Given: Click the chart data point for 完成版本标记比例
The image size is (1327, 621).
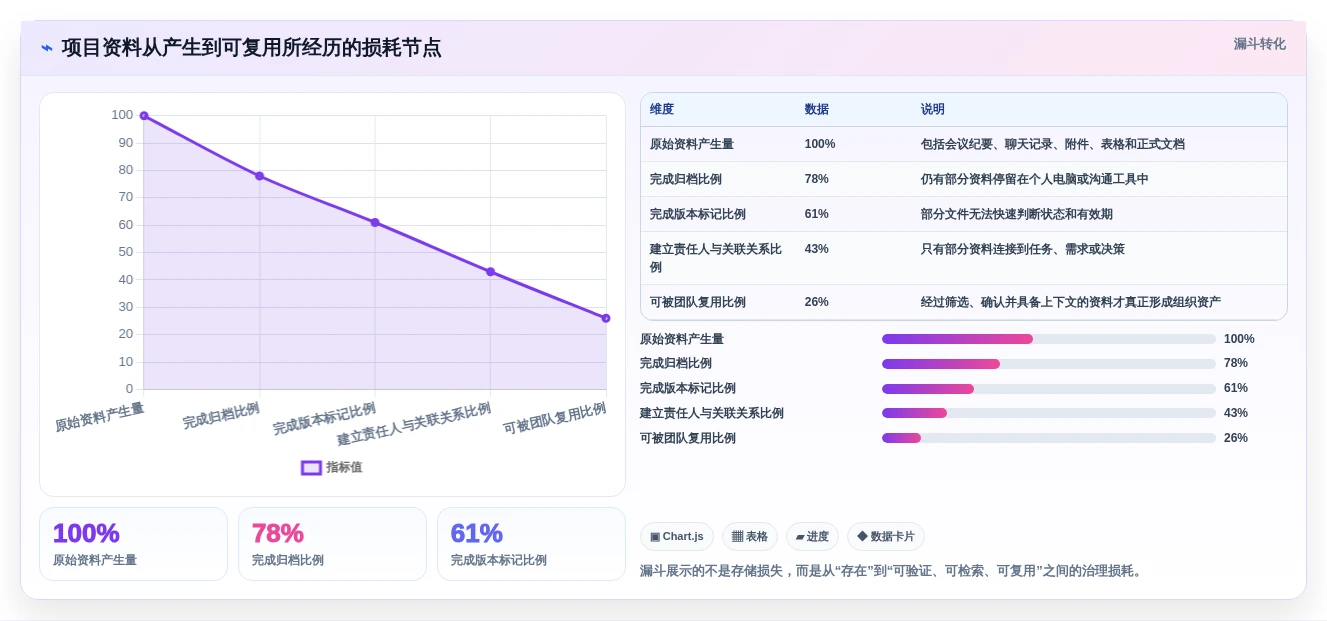Looking at the screenshot, I should pyautogui.click(x=375, y=222).
